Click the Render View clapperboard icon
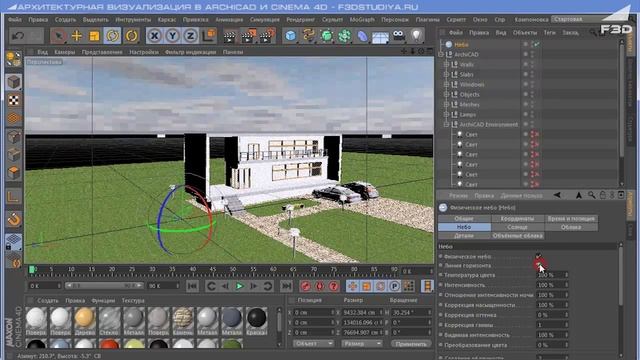640x360 pixels. (230, 36)
